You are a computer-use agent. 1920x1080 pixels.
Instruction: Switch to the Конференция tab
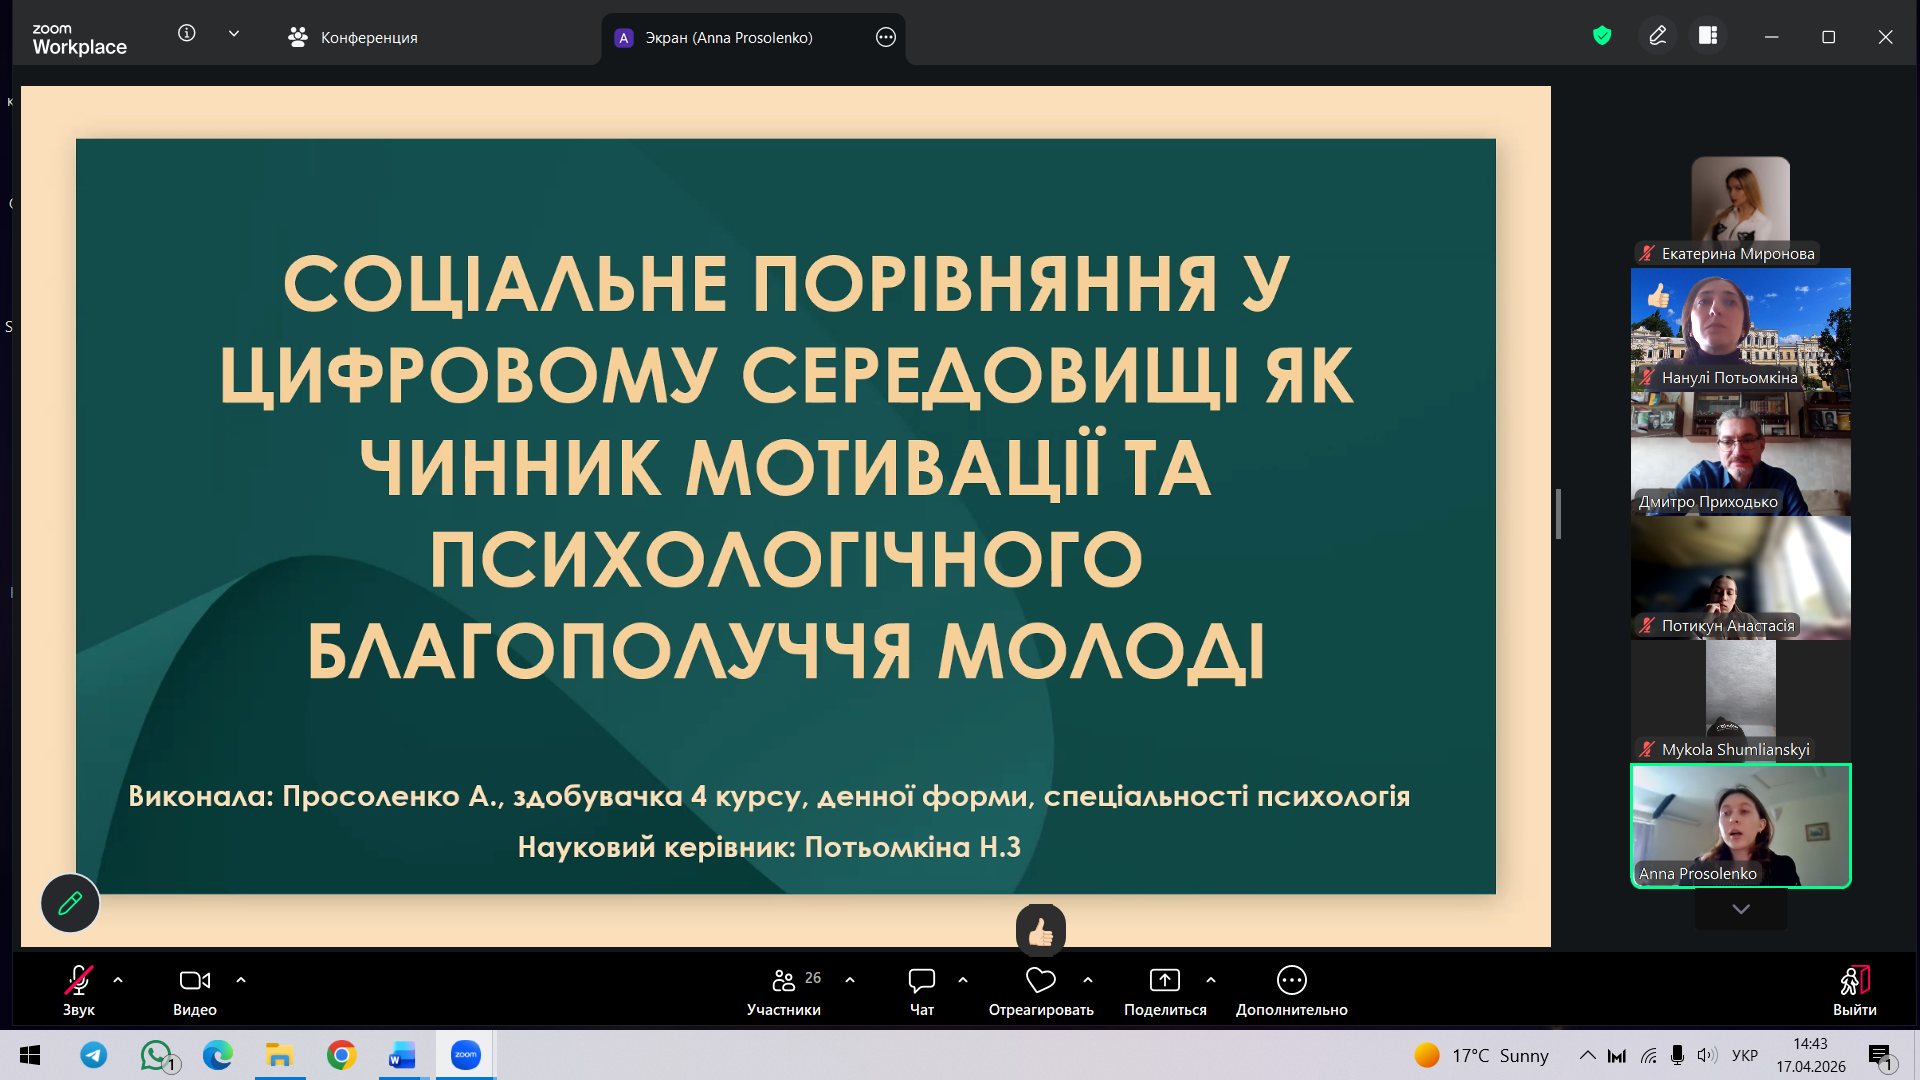(x=353, y=38)
